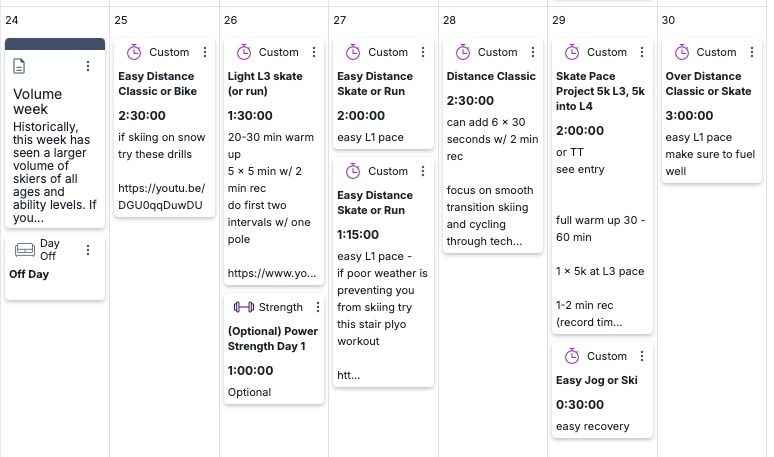774x457 pixels.
Task: Open more options on Easy Jog or Ski
Action: [642, 356]
